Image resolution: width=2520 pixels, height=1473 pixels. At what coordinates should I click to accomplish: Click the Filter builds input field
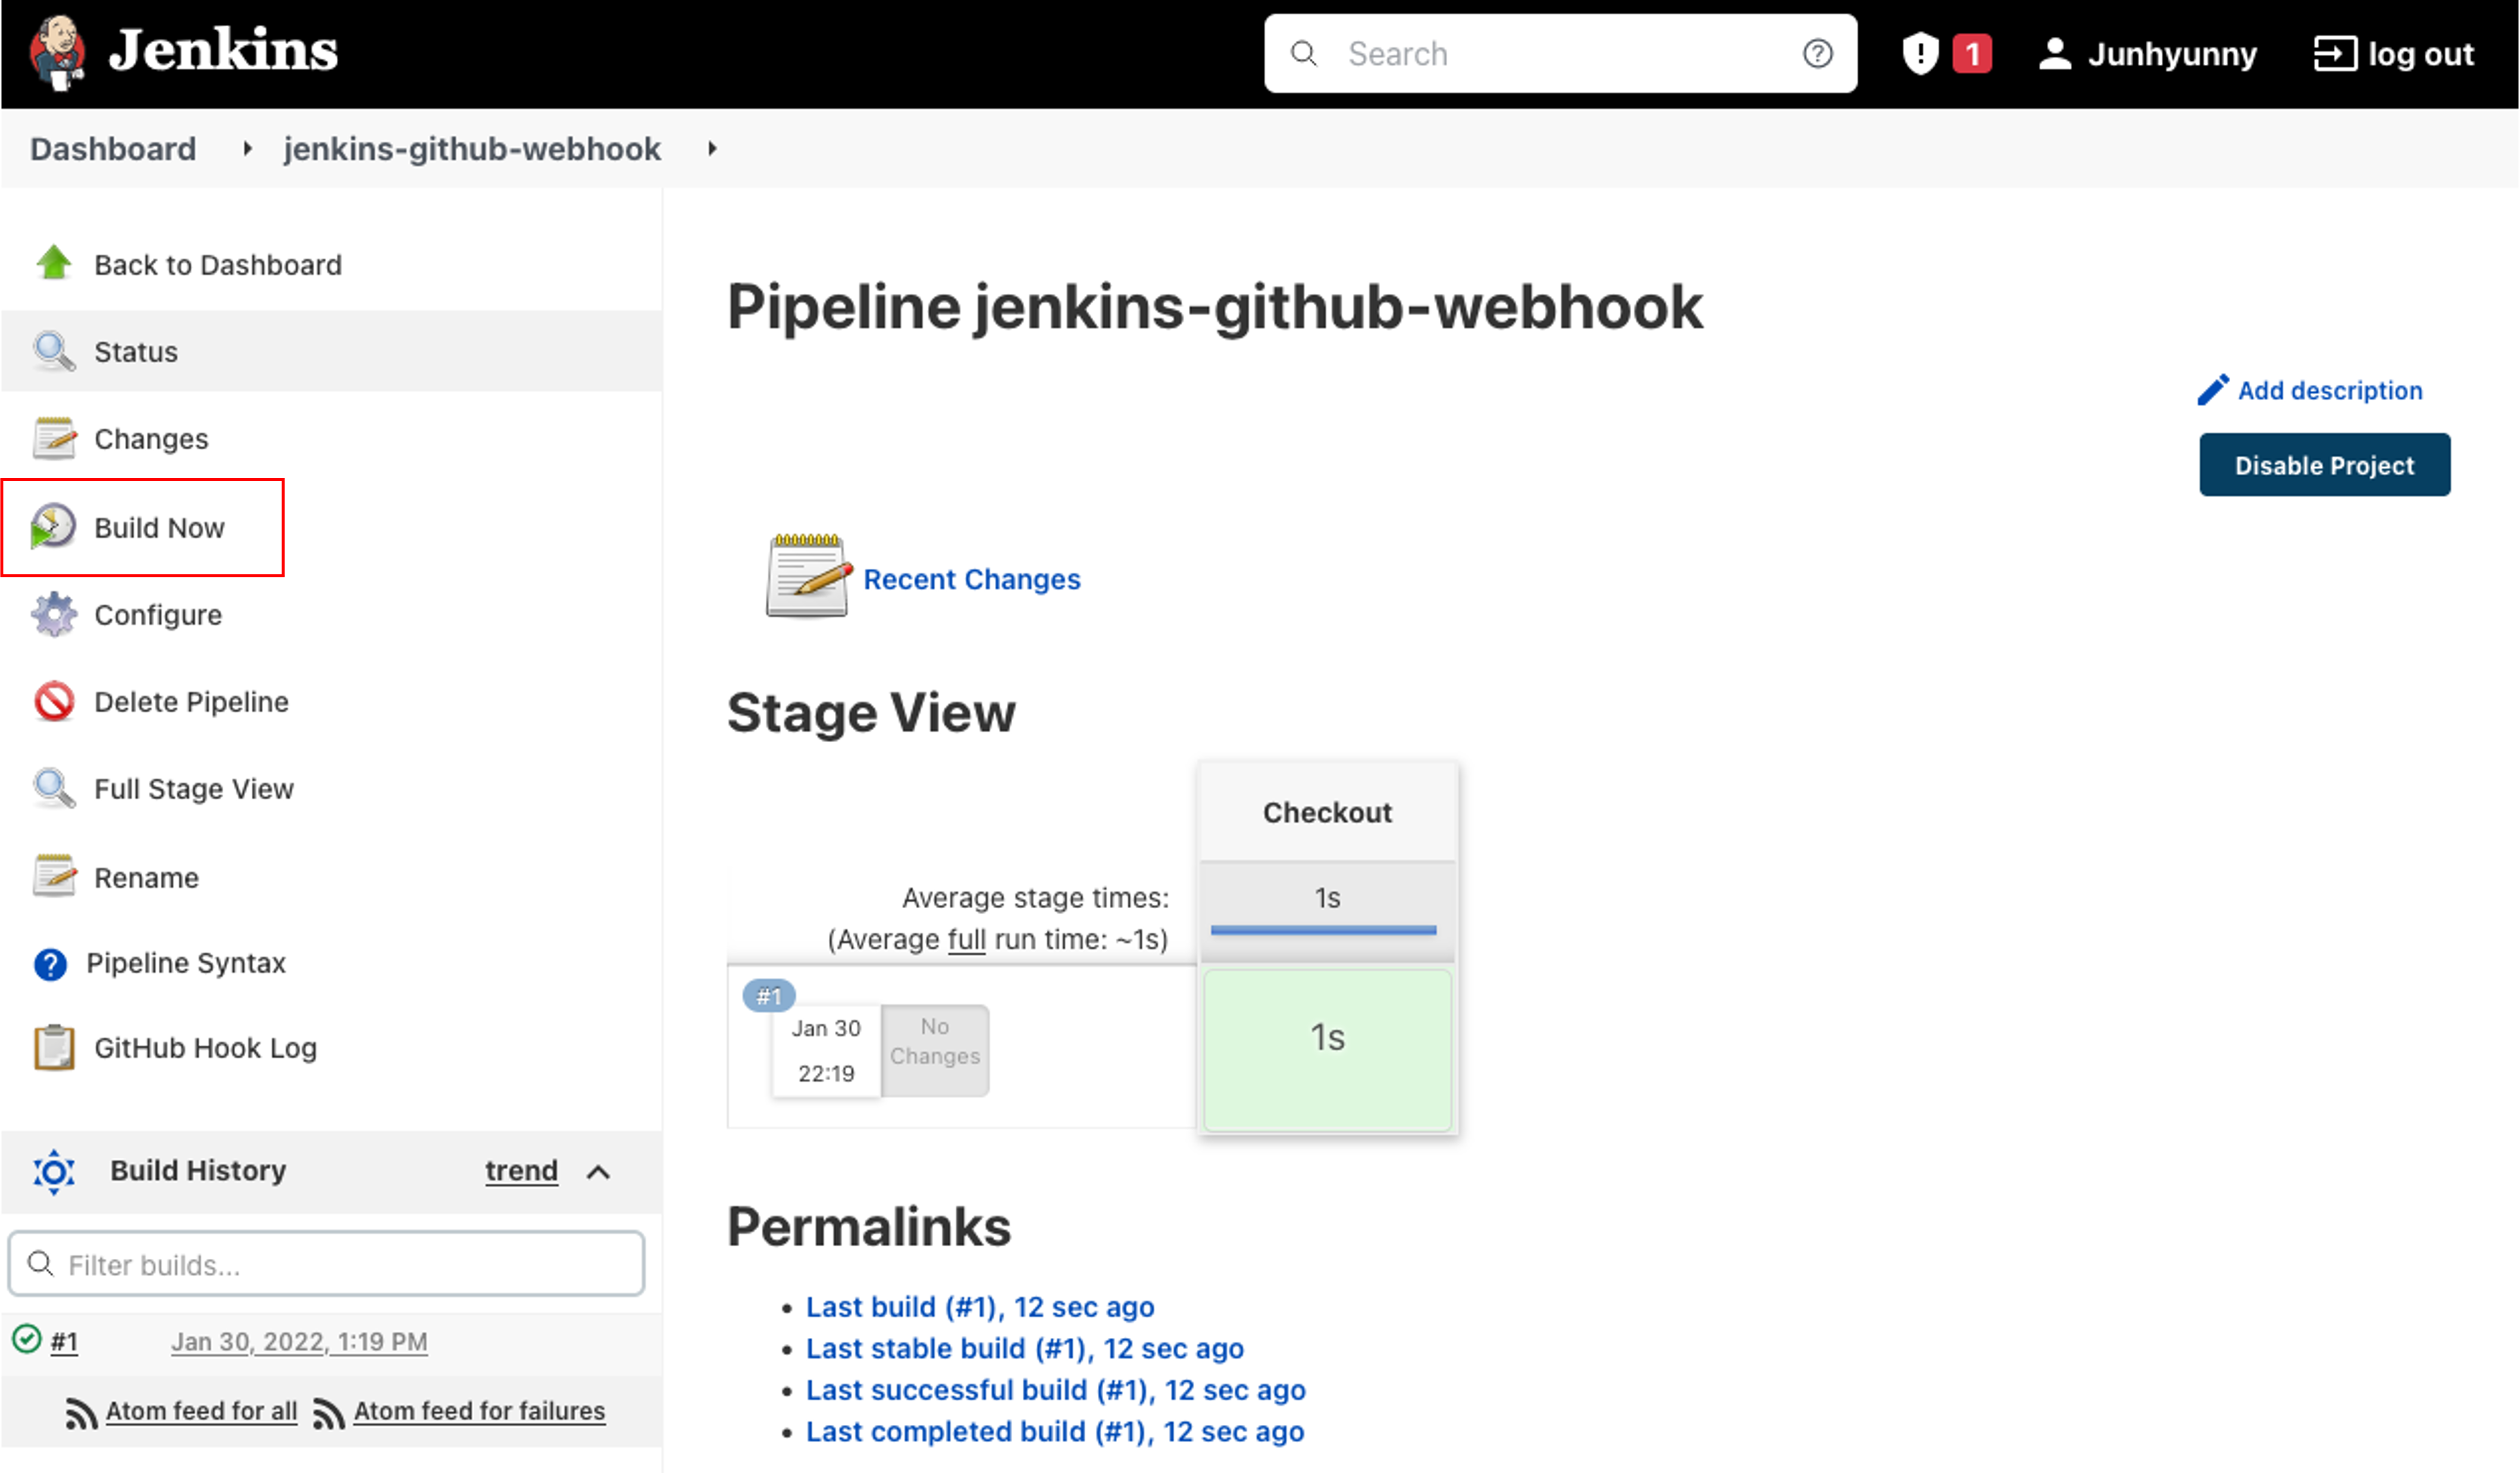pos(340,1264)
